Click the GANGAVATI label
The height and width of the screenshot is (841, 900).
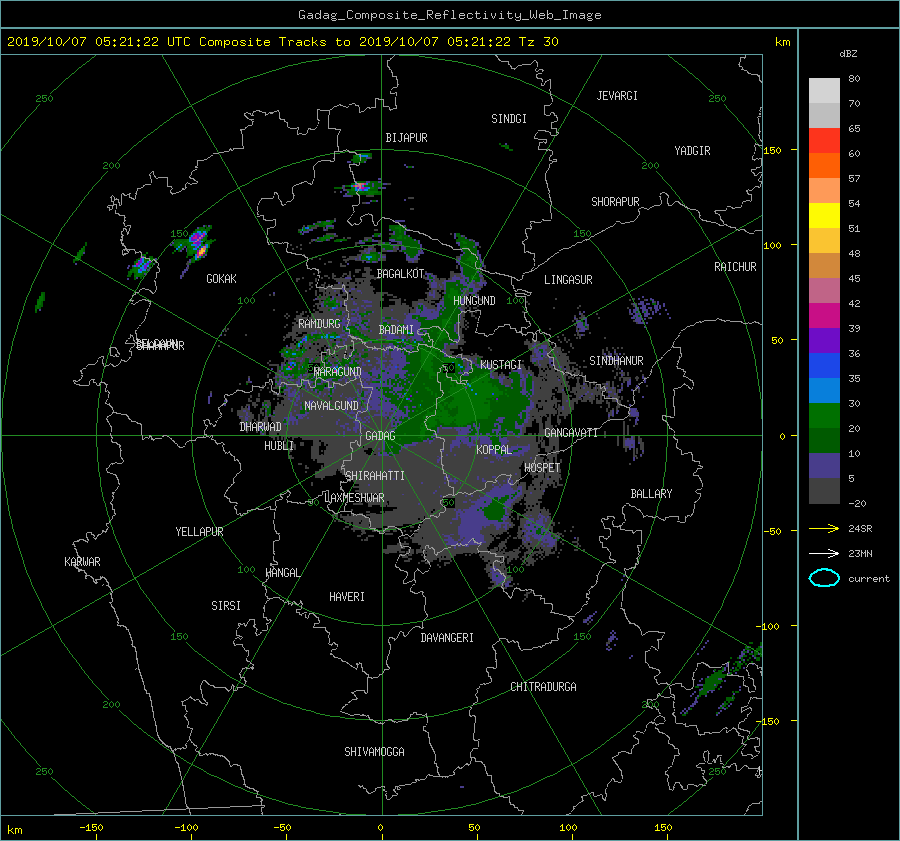(x=571, y=432)
